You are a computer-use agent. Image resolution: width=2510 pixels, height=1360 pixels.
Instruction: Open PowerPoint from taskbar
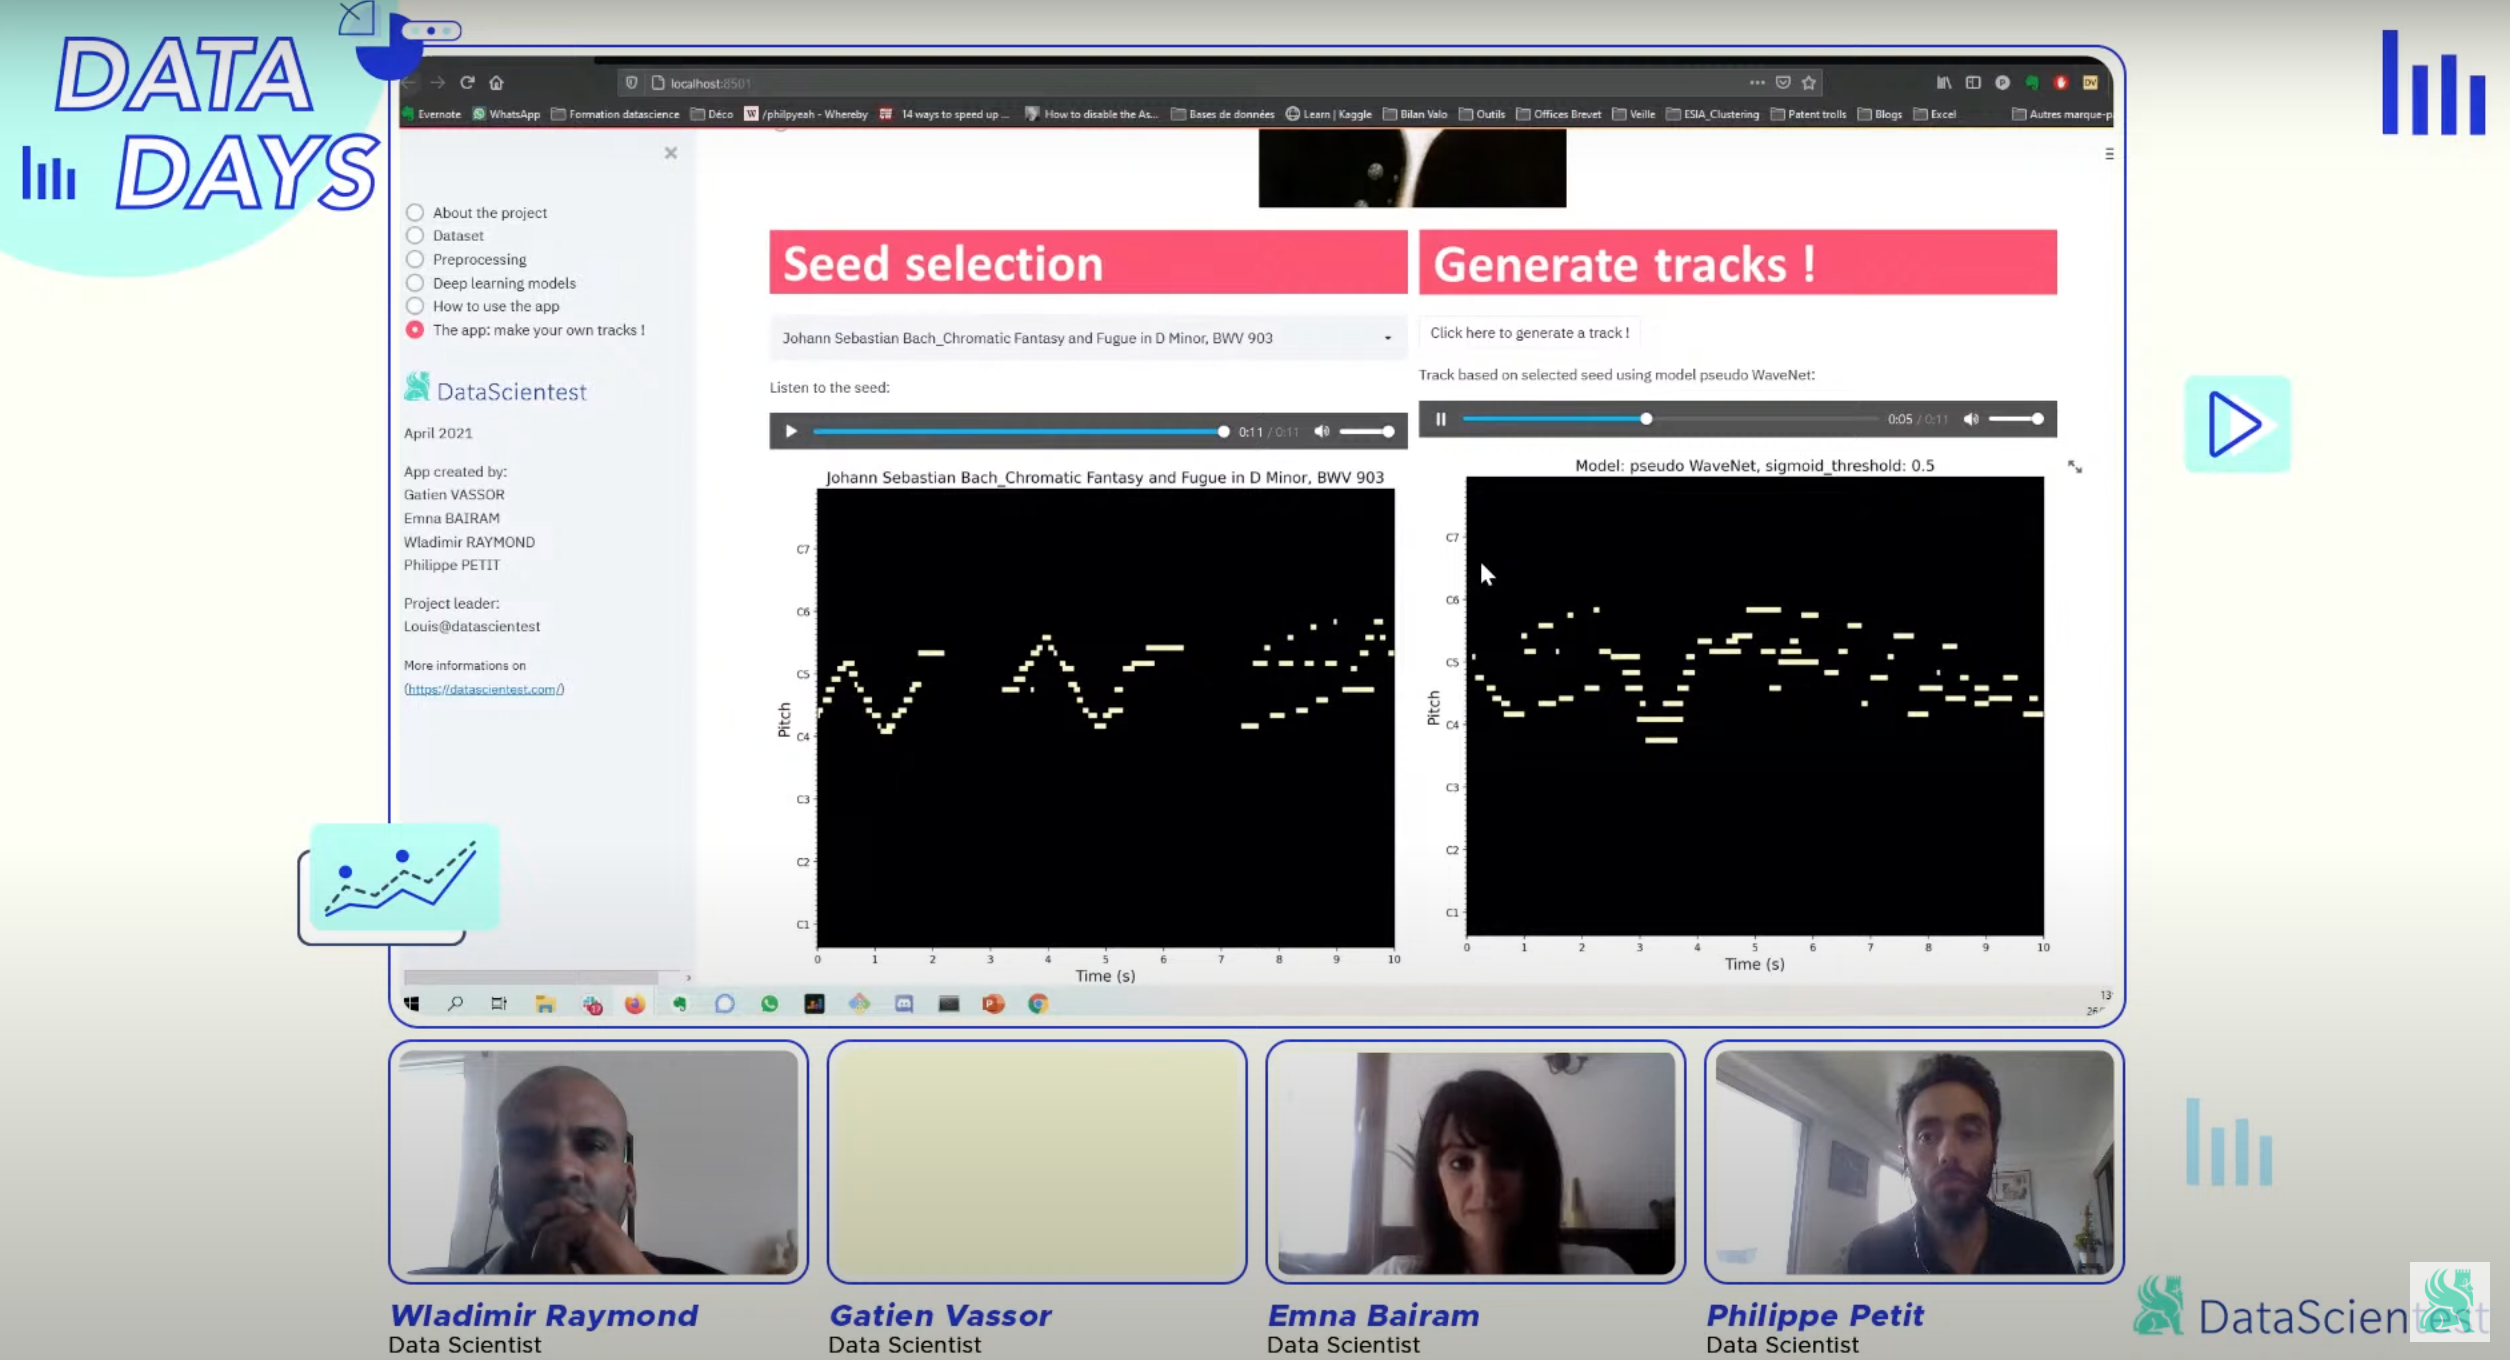point(993,1003)
